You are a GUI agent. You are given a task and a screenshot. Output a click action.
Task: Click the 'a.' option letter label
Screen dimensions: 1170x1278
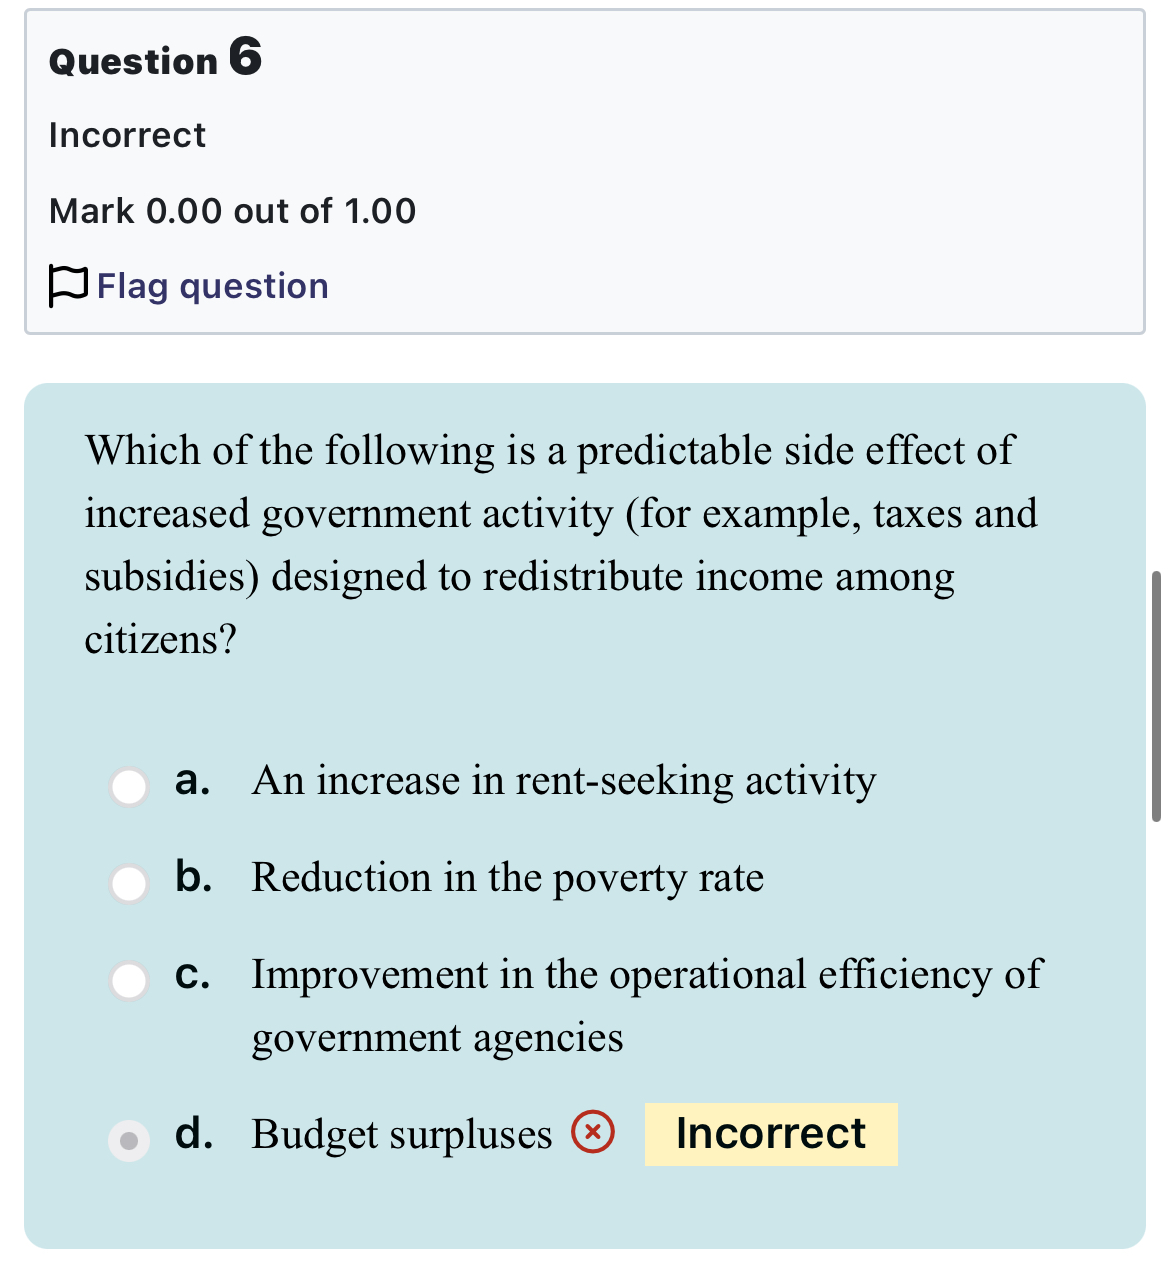[x=192, y=780]
